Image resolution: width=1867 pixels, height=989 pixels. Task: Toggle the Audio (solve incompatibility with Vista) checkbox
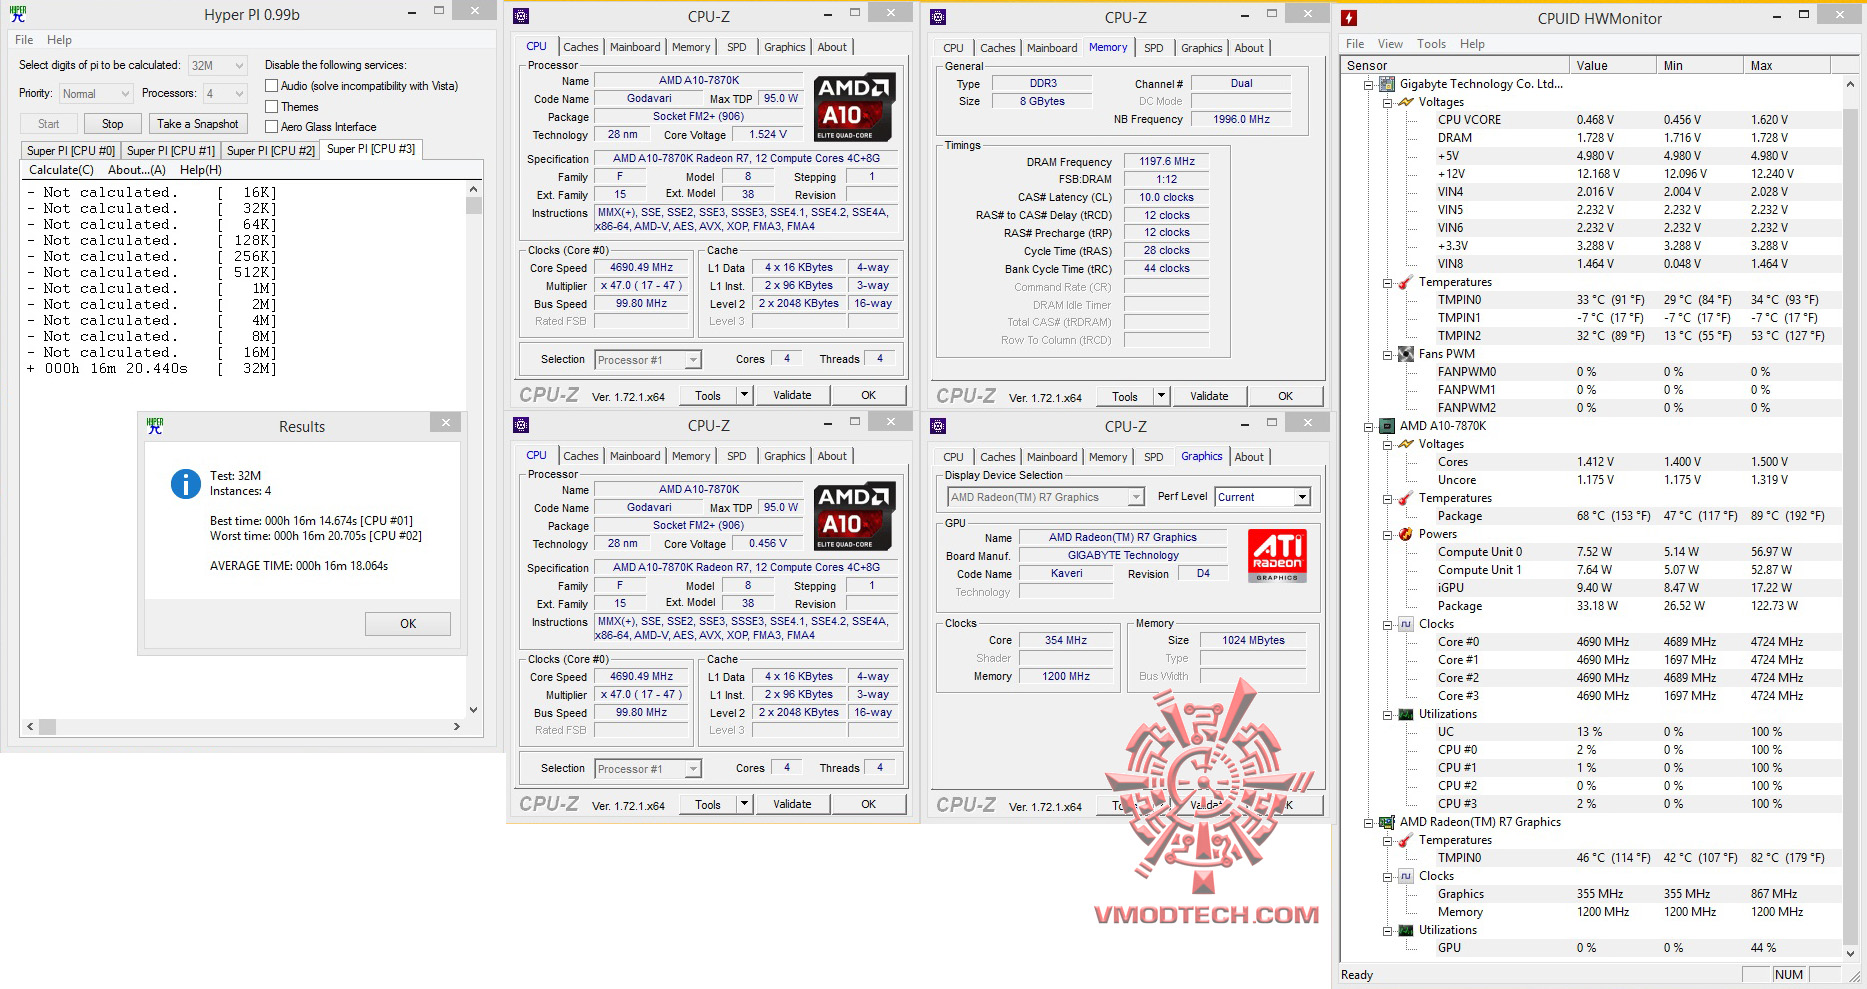(x=271, y=86)
